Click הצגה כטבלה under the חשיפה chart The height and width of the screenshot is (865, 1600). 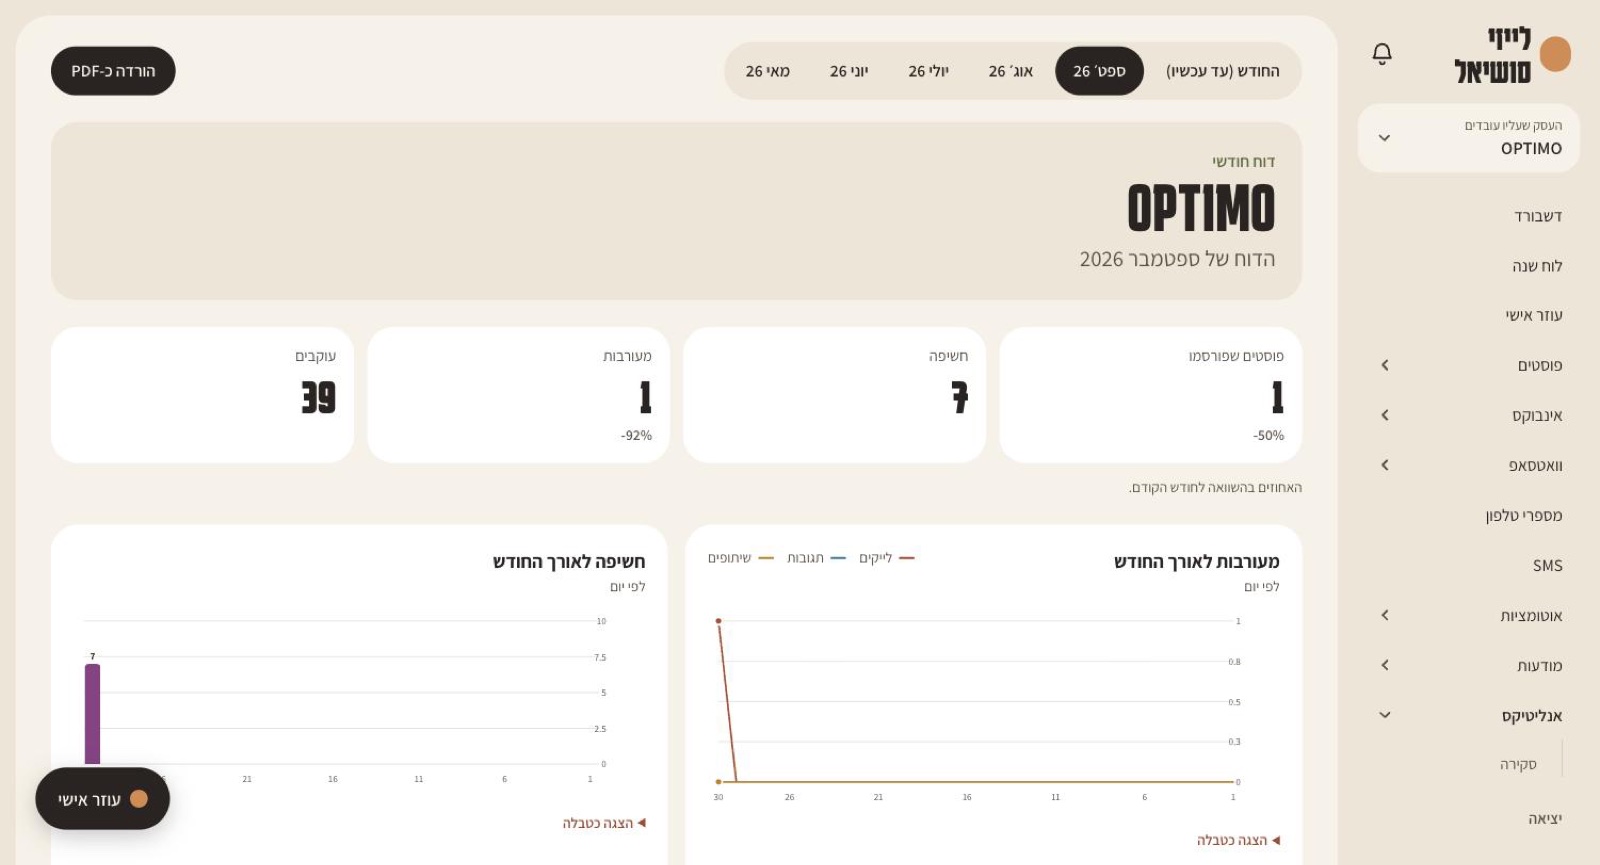[x=604, y=823]
